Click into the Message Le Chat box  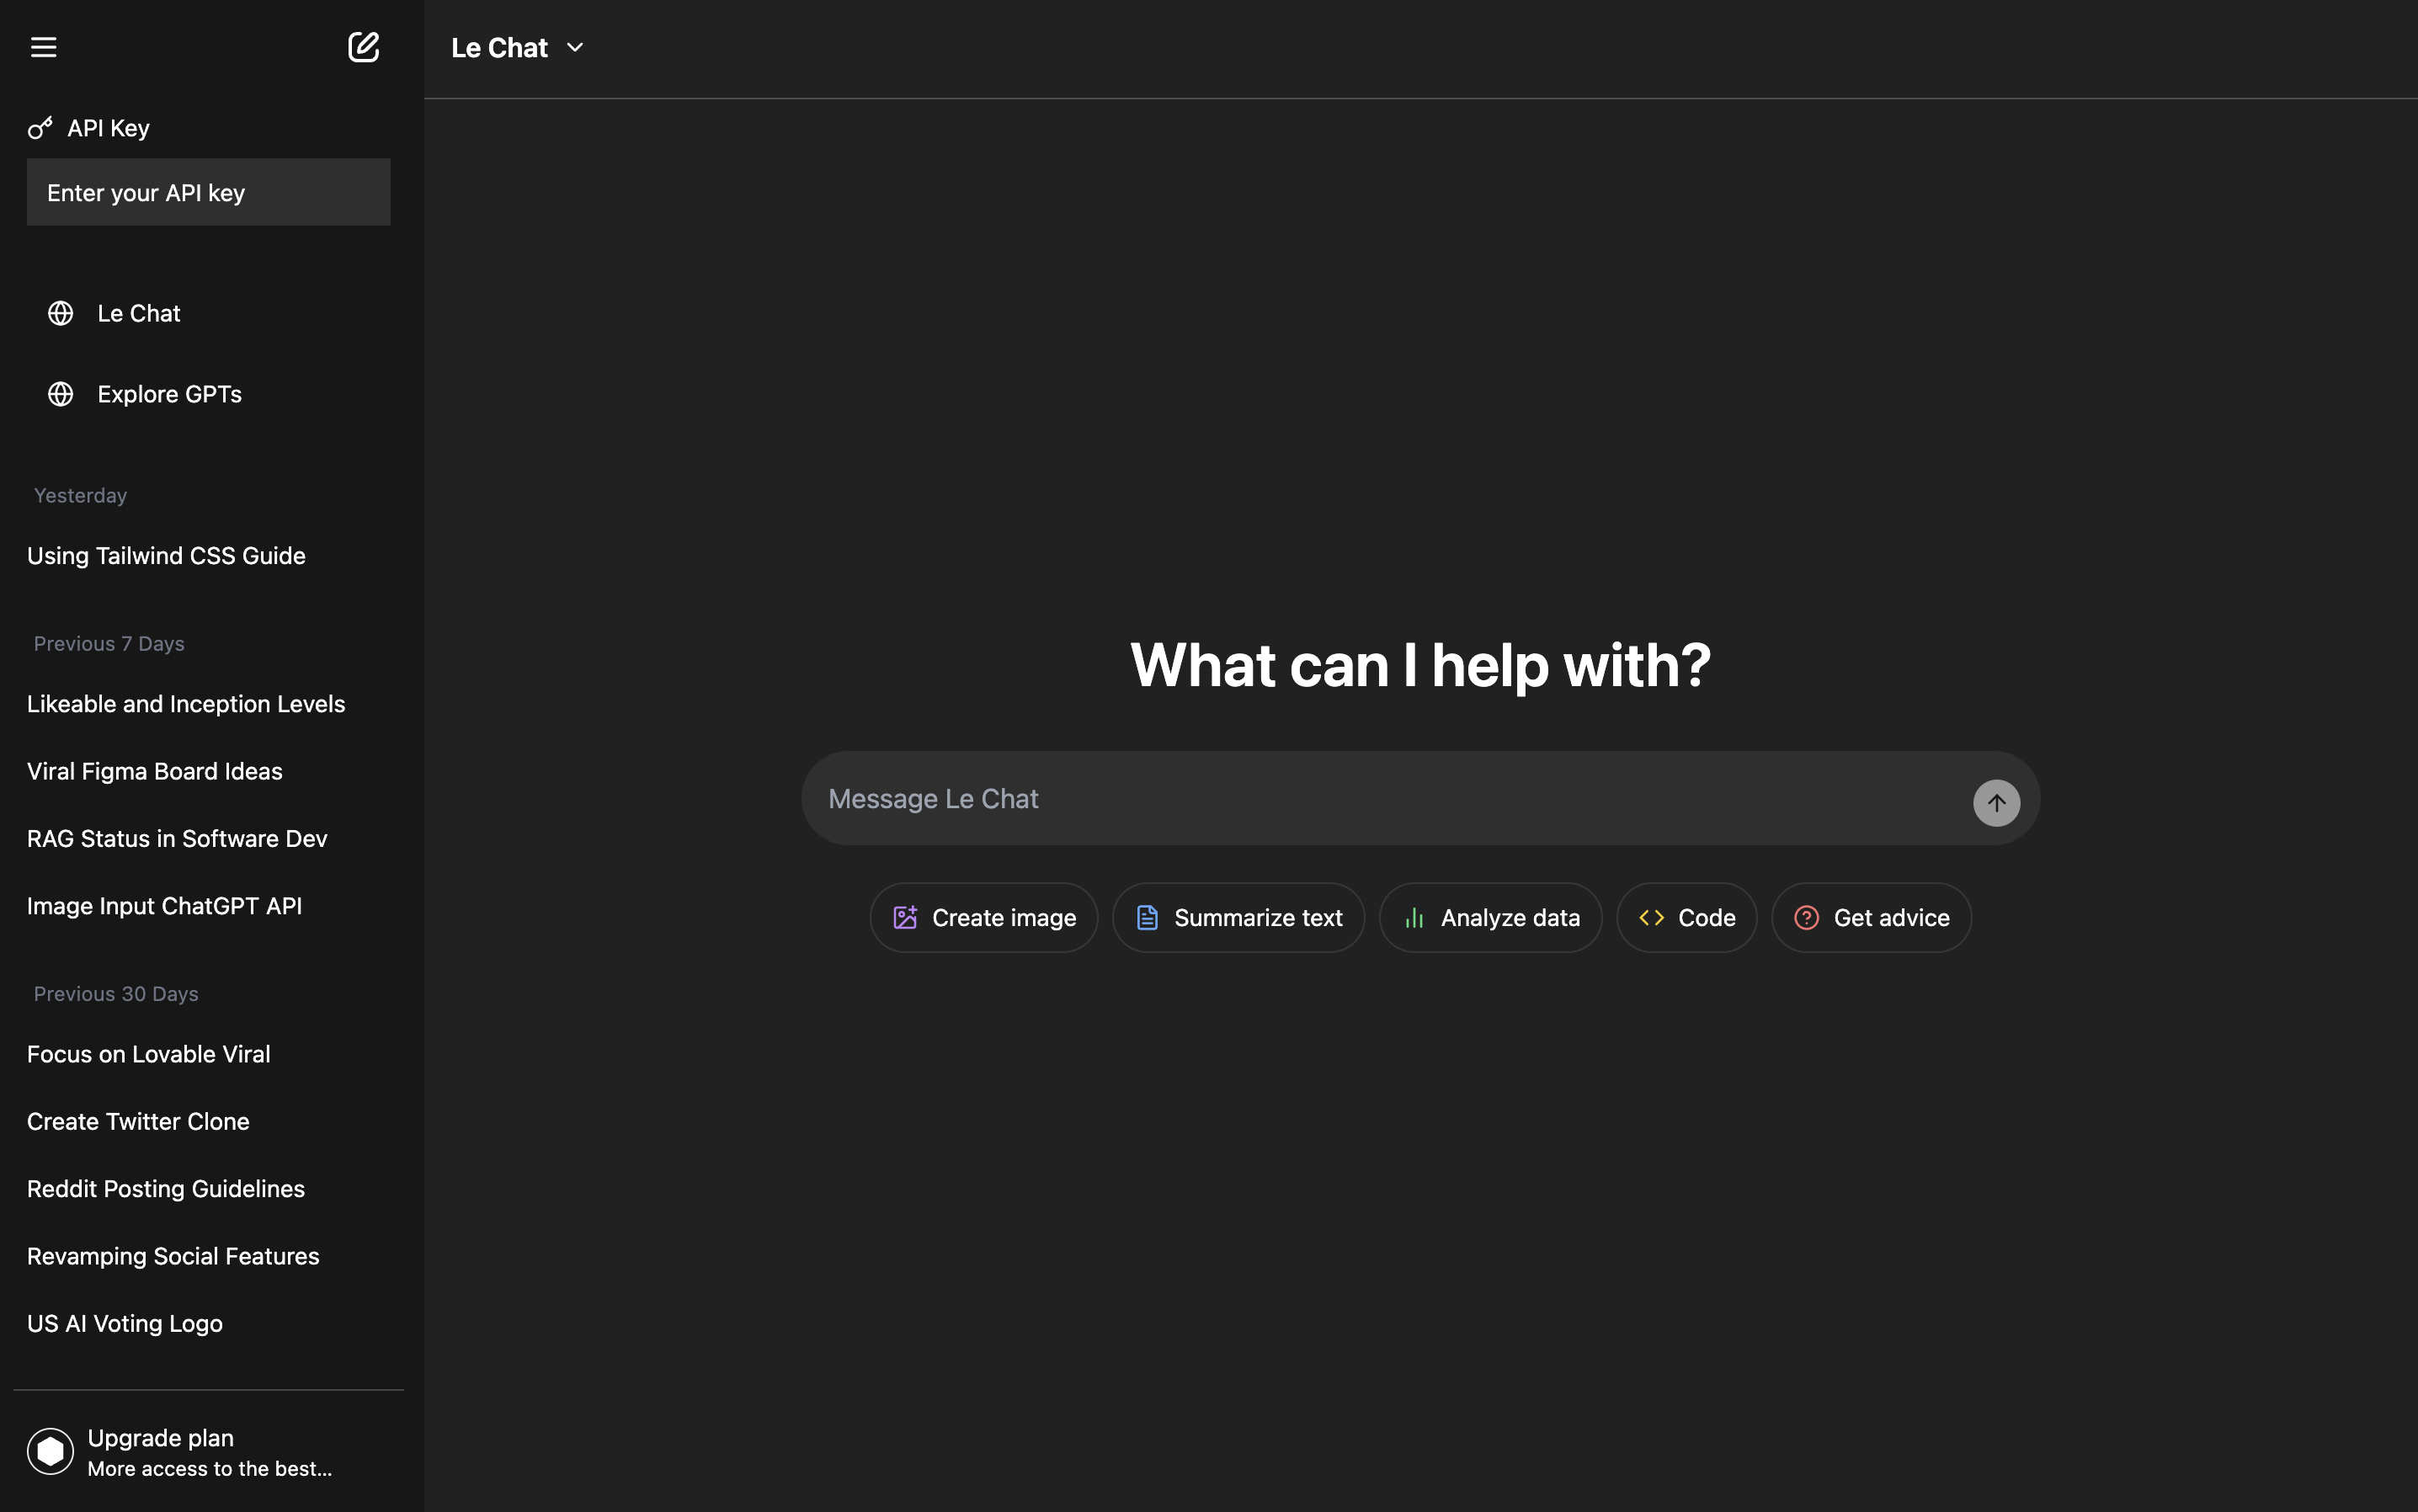[x=1380, y=799]
